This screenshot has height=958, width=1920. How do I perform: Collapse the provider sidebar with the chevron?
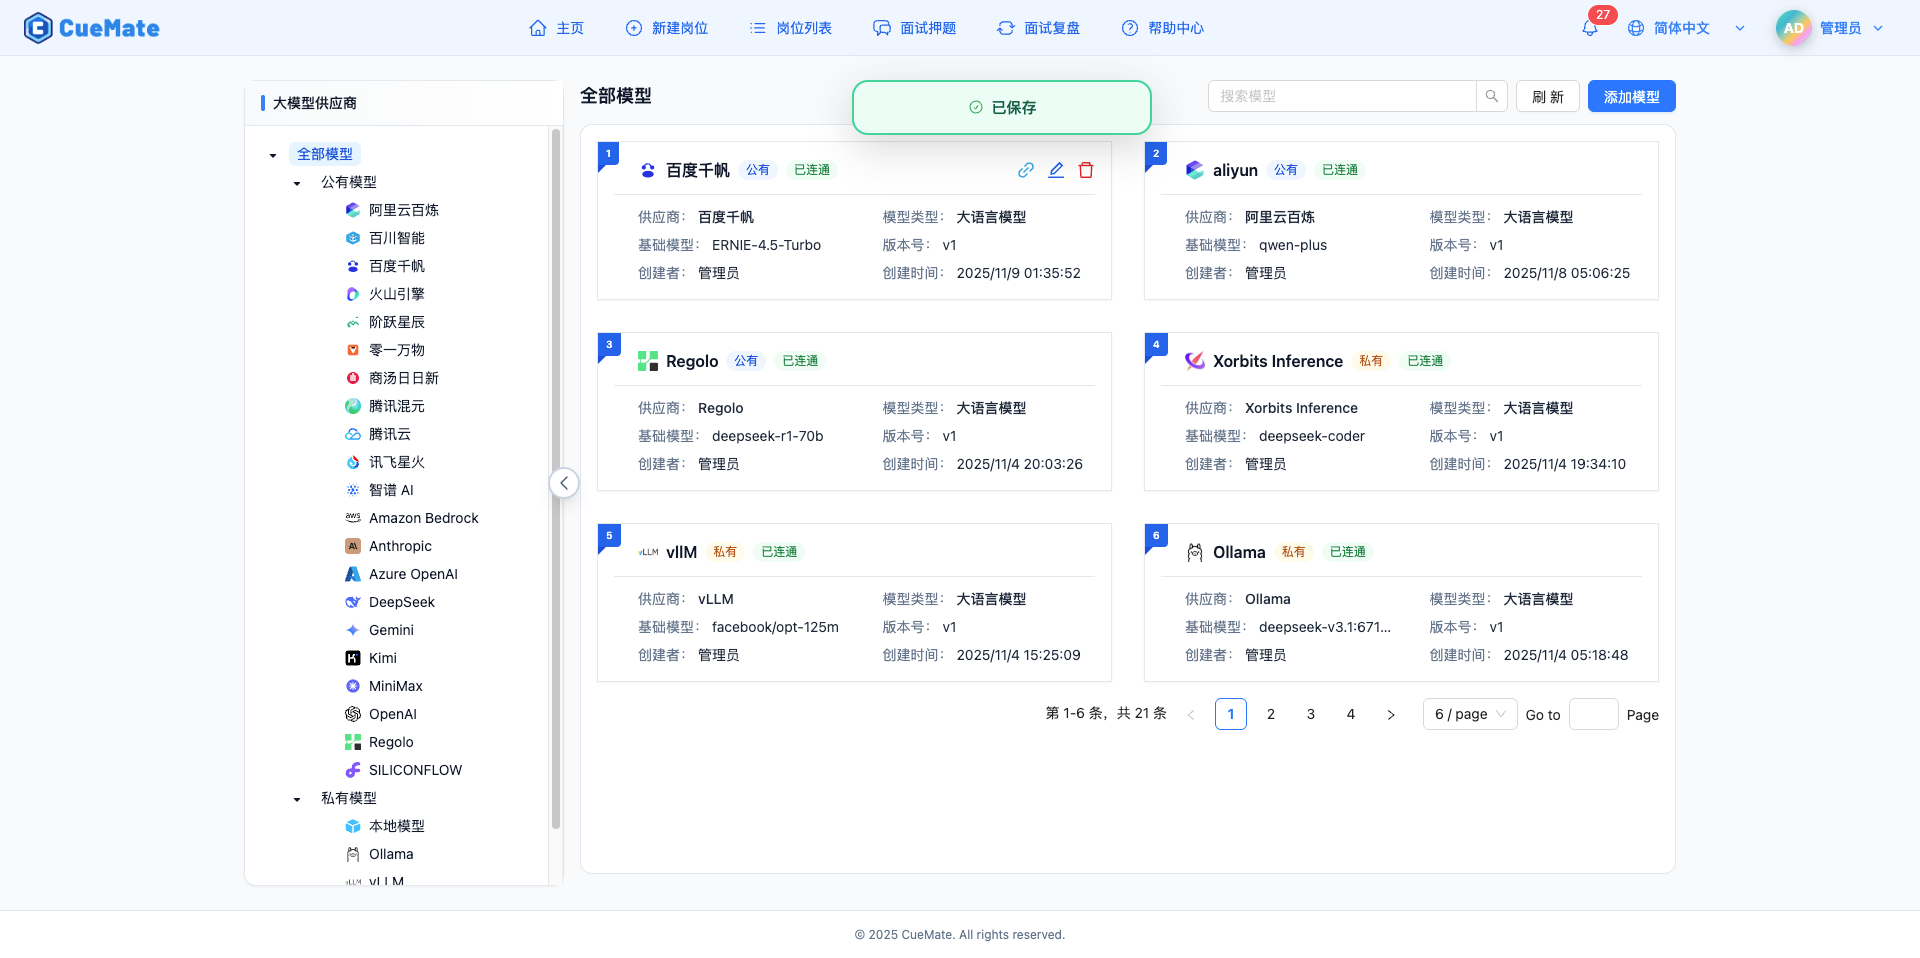564,483
